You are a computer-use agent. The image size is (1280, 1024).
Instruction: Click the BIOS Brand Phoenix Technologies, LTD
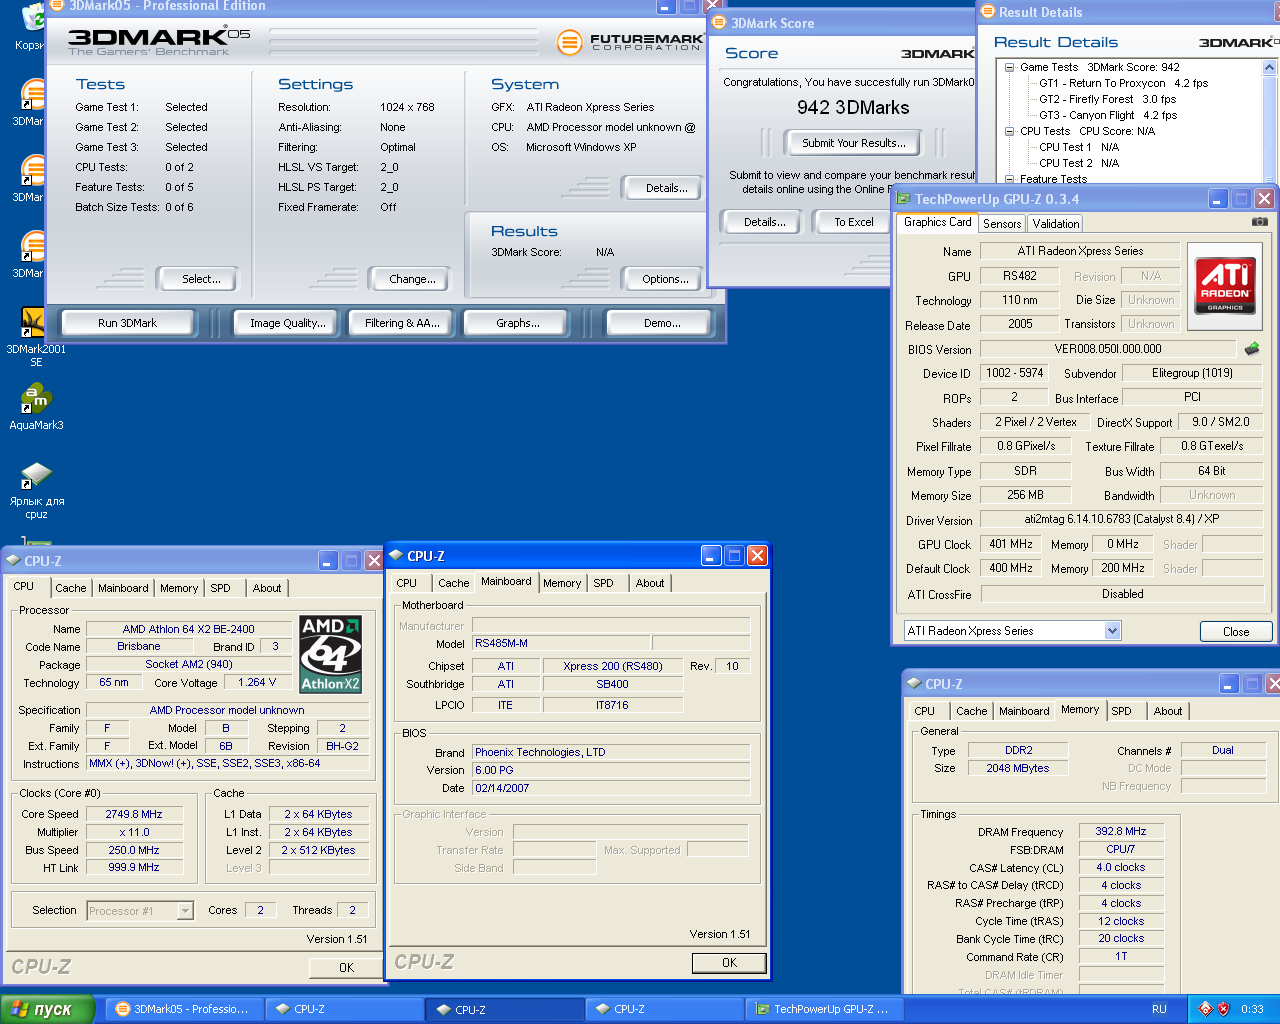[x=611, y=752]
